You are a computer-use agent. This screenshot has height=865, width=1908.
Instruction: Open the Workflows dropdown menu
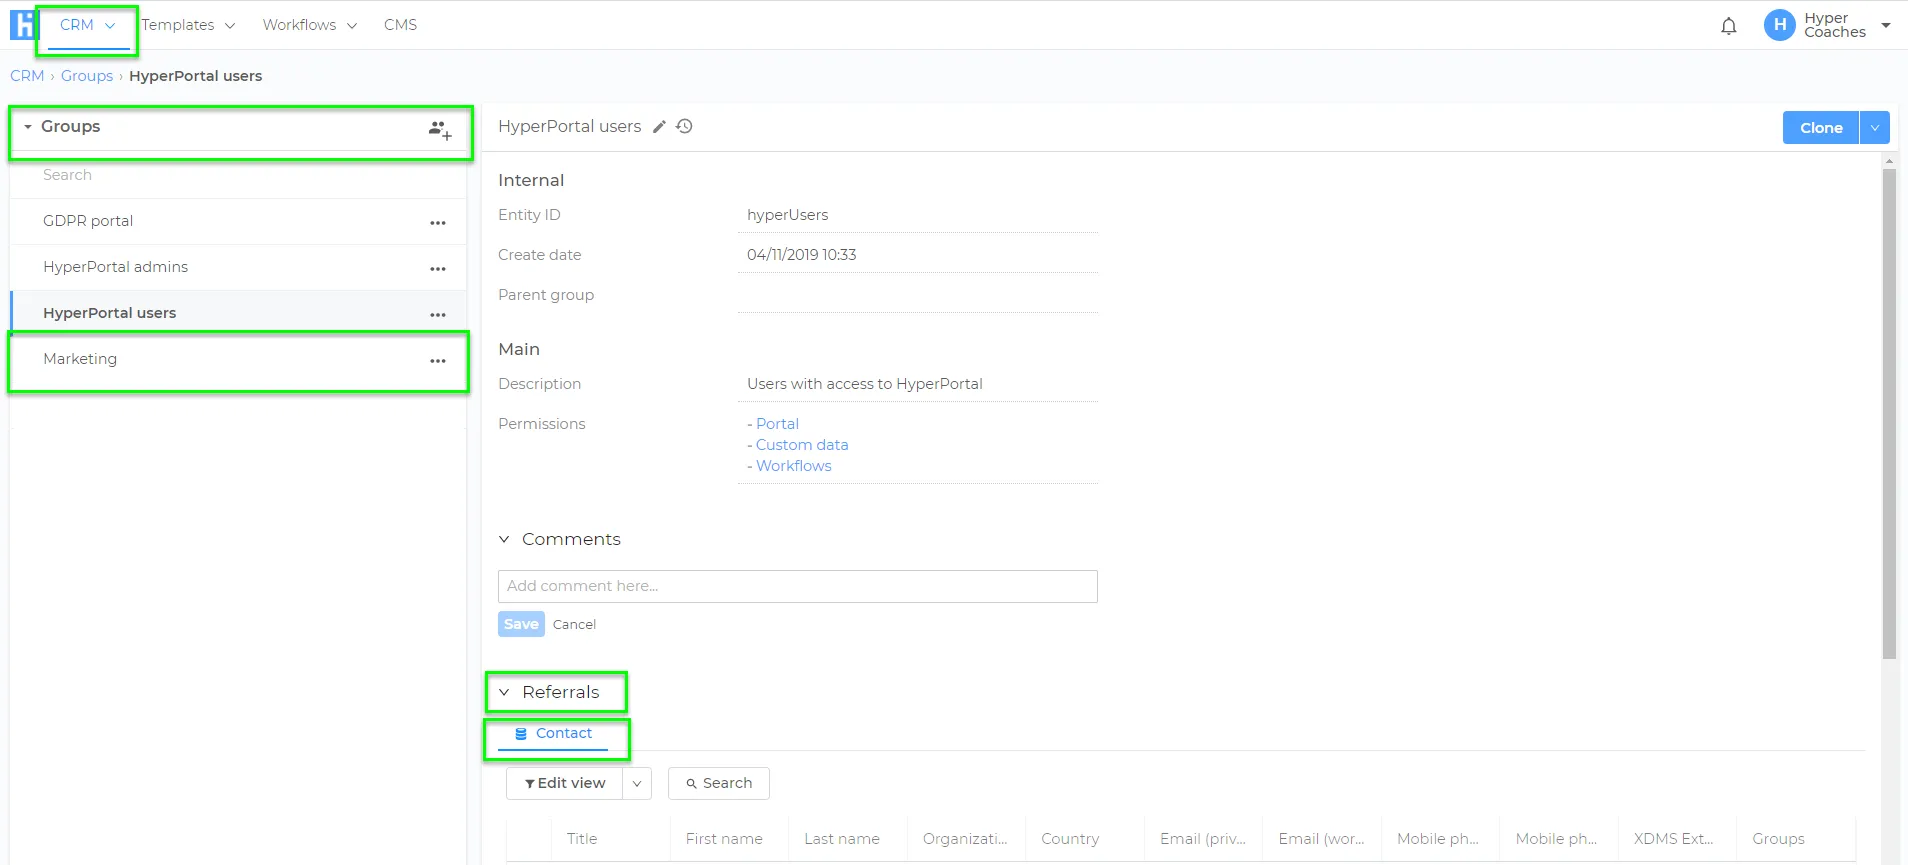coord(310,25)
